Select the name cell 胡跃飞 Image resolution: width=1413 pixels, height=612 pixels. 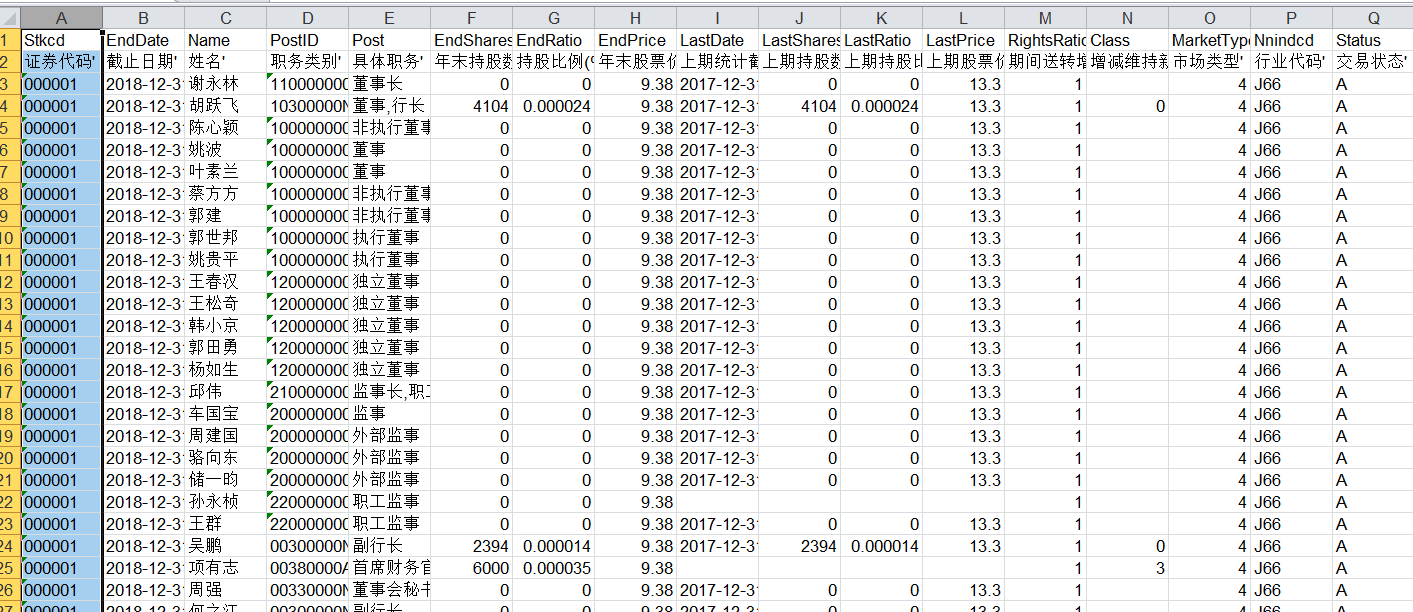point(226,106)
